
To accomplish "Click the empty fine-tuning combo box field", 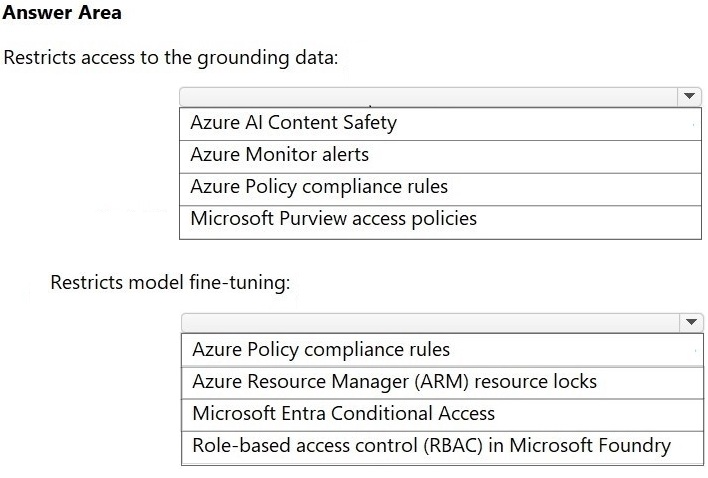I will click(x=431, y=323).
